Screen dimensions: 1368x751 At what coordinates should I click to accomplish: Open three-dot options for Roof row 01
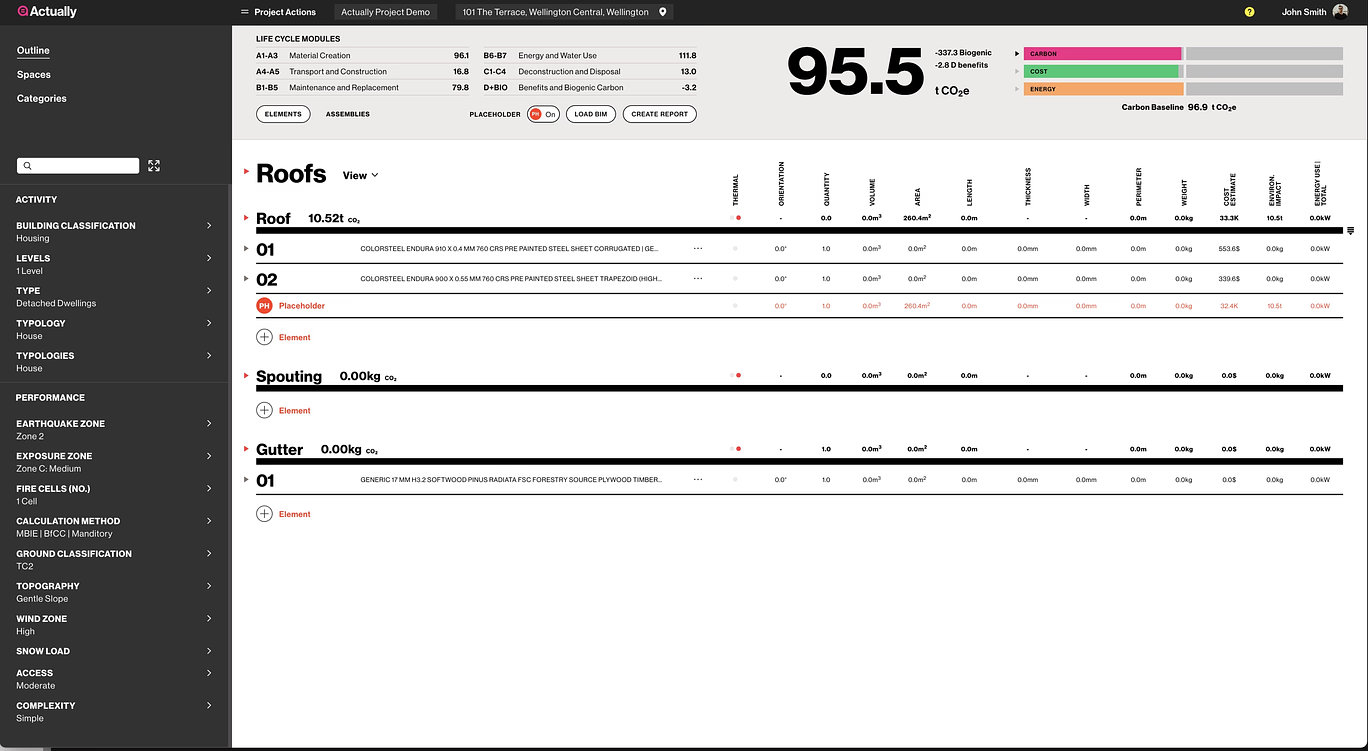pos(698,249)
